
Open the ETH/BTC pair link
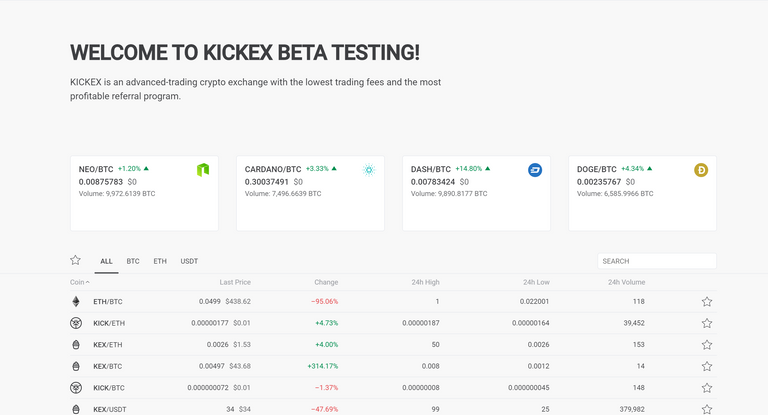108,302
